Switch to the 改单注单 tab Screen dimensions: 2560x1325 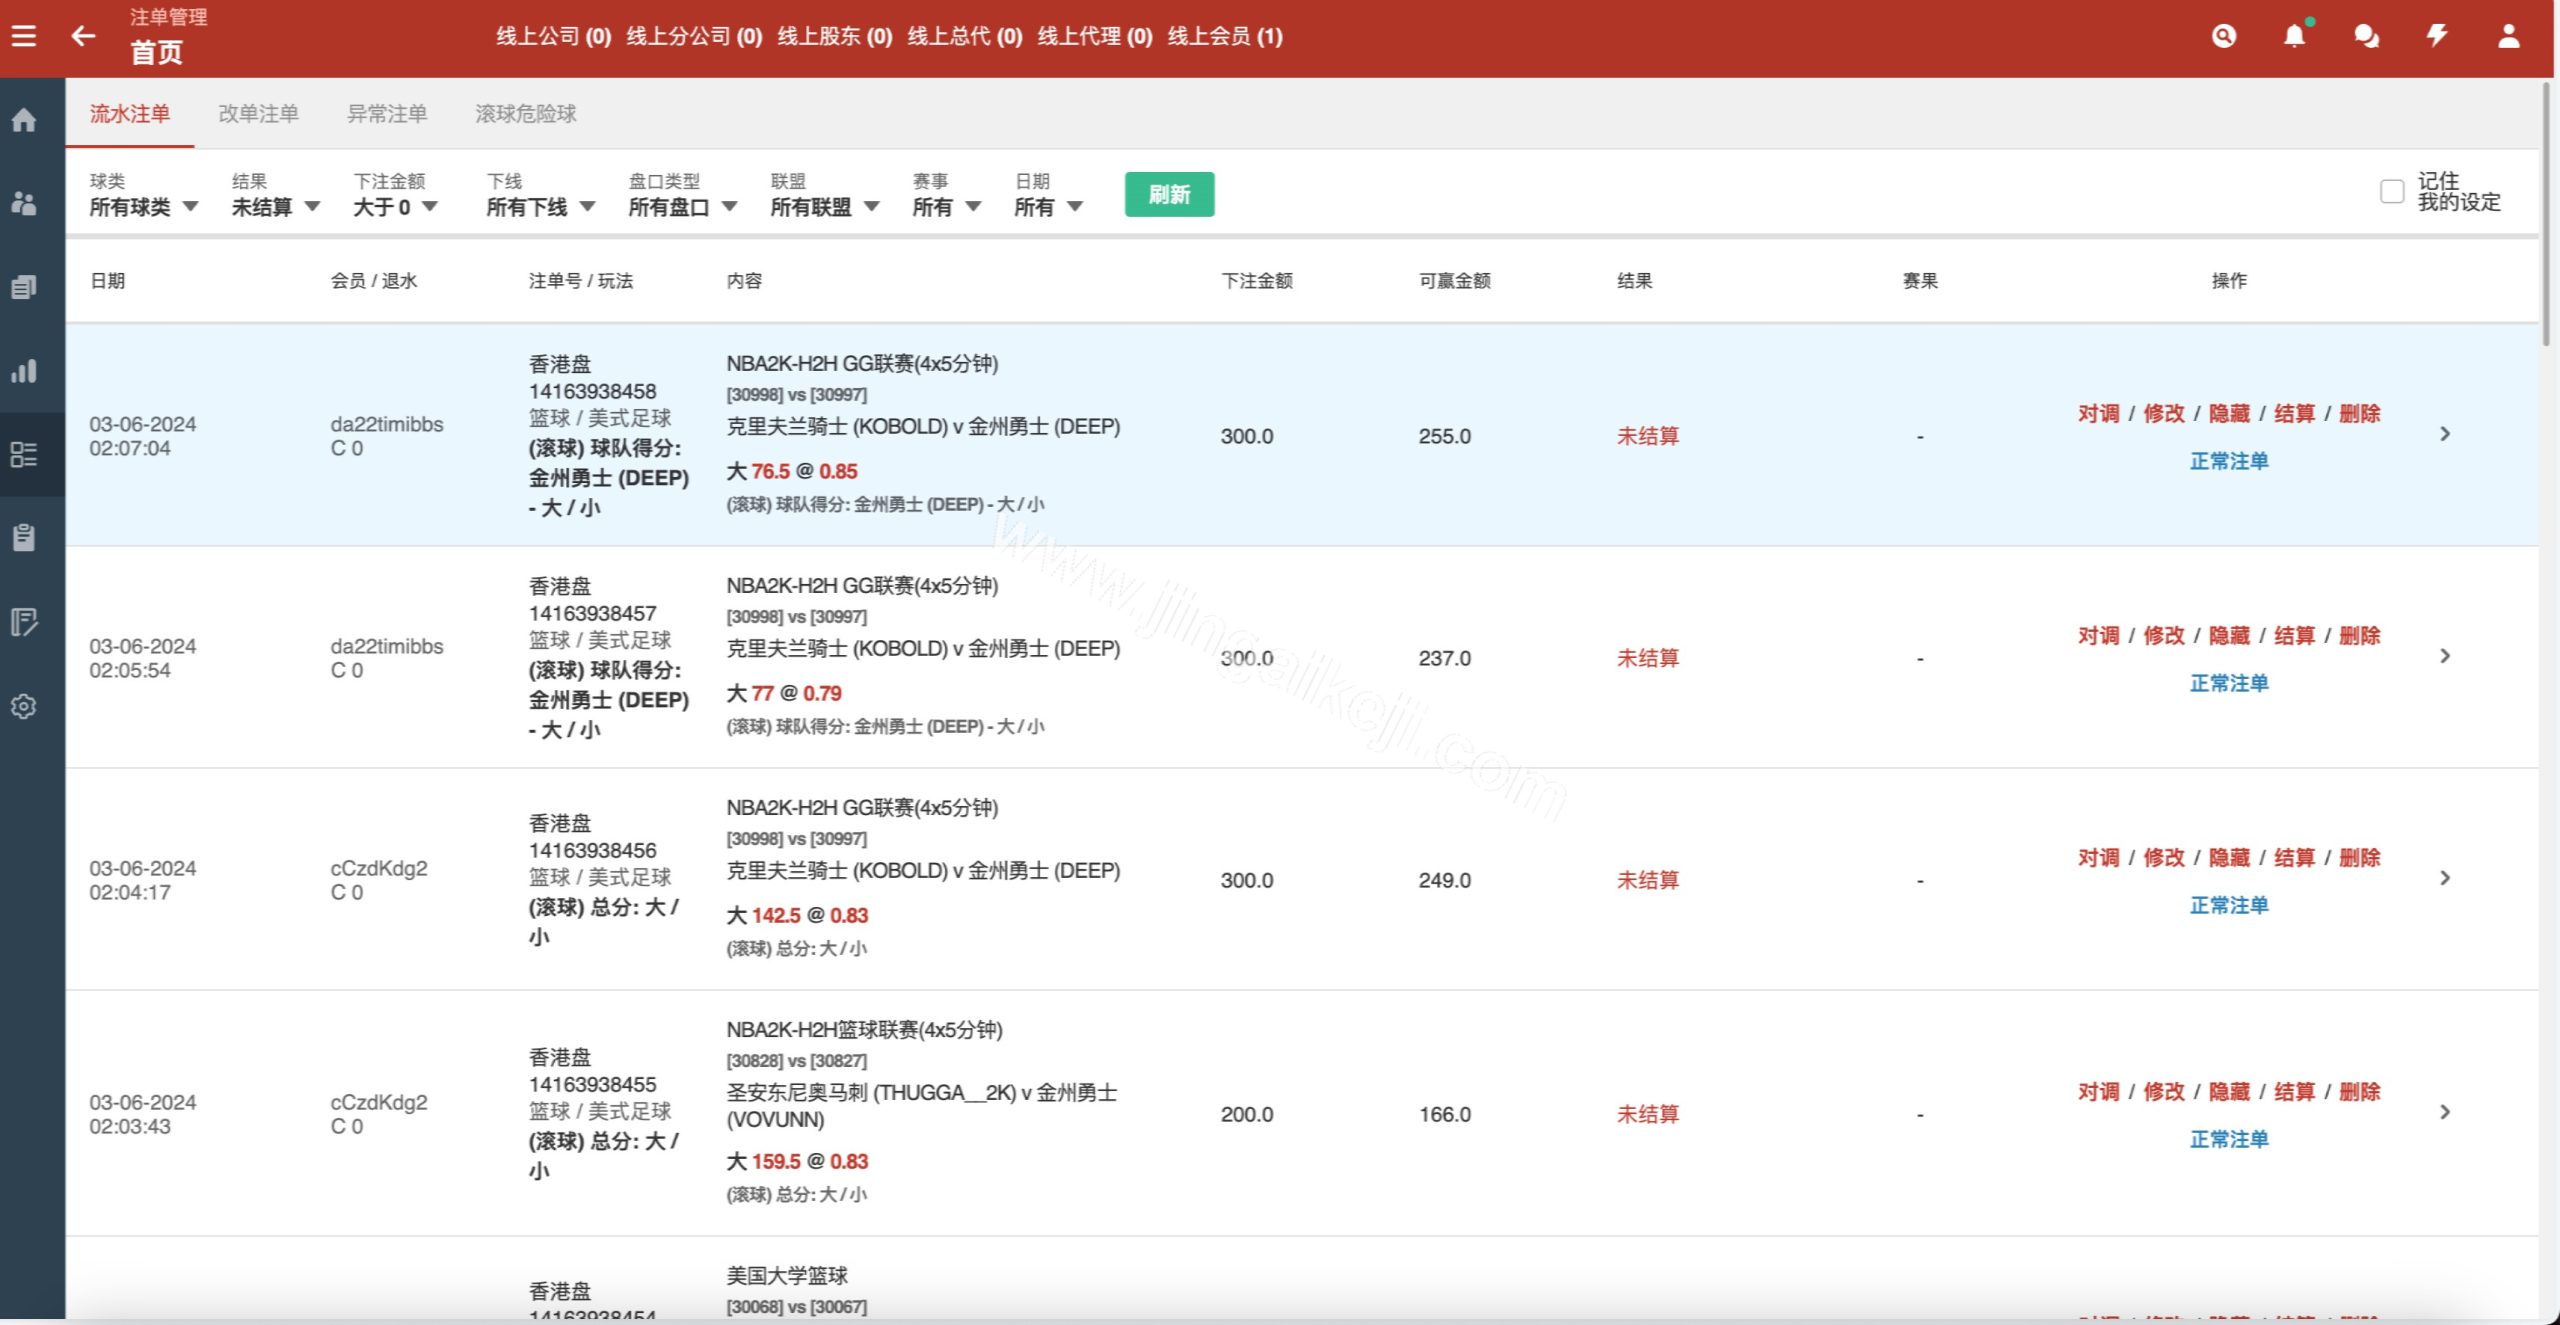[x=257, y=114]
